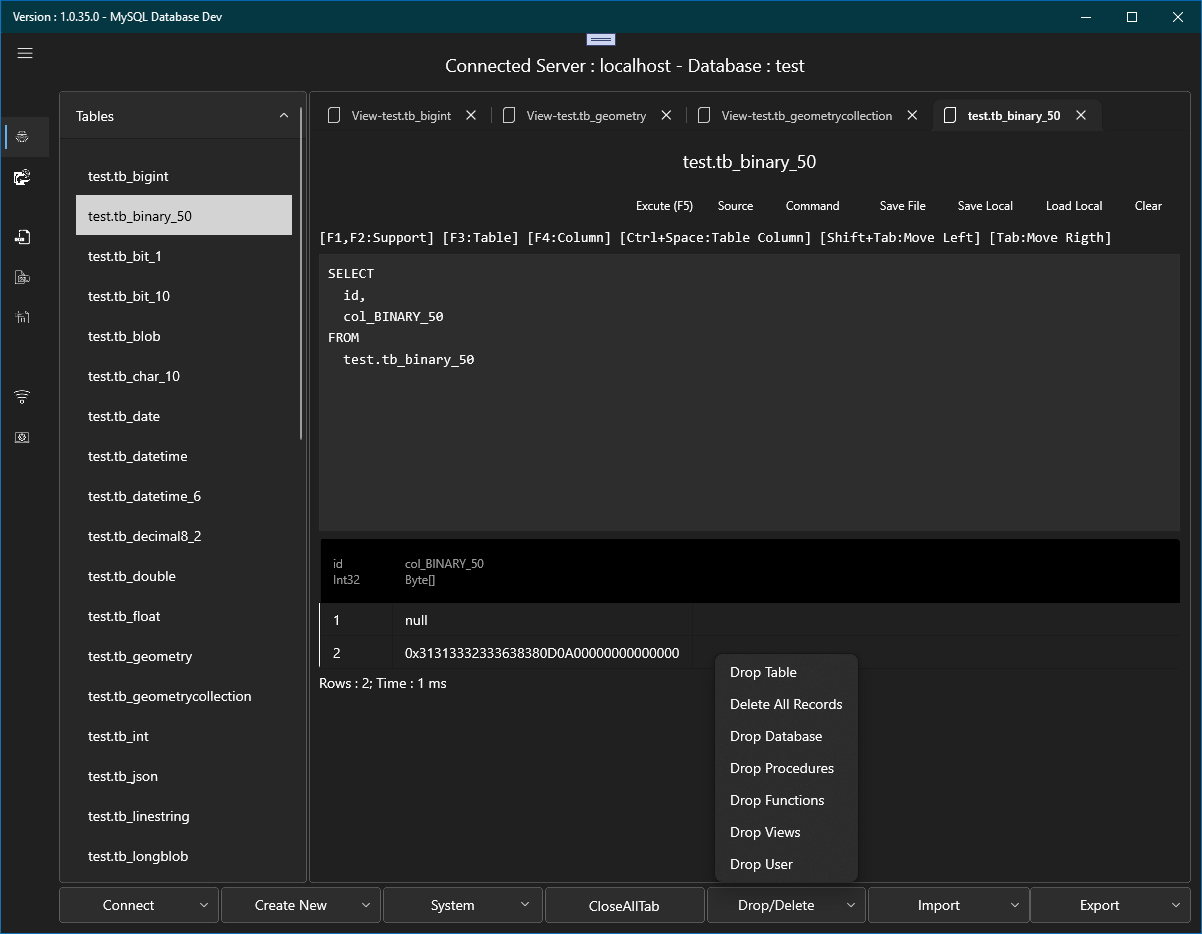The image size is (1202, 934).
Task: Select test.tb_json table
Action: coord(184,776)
